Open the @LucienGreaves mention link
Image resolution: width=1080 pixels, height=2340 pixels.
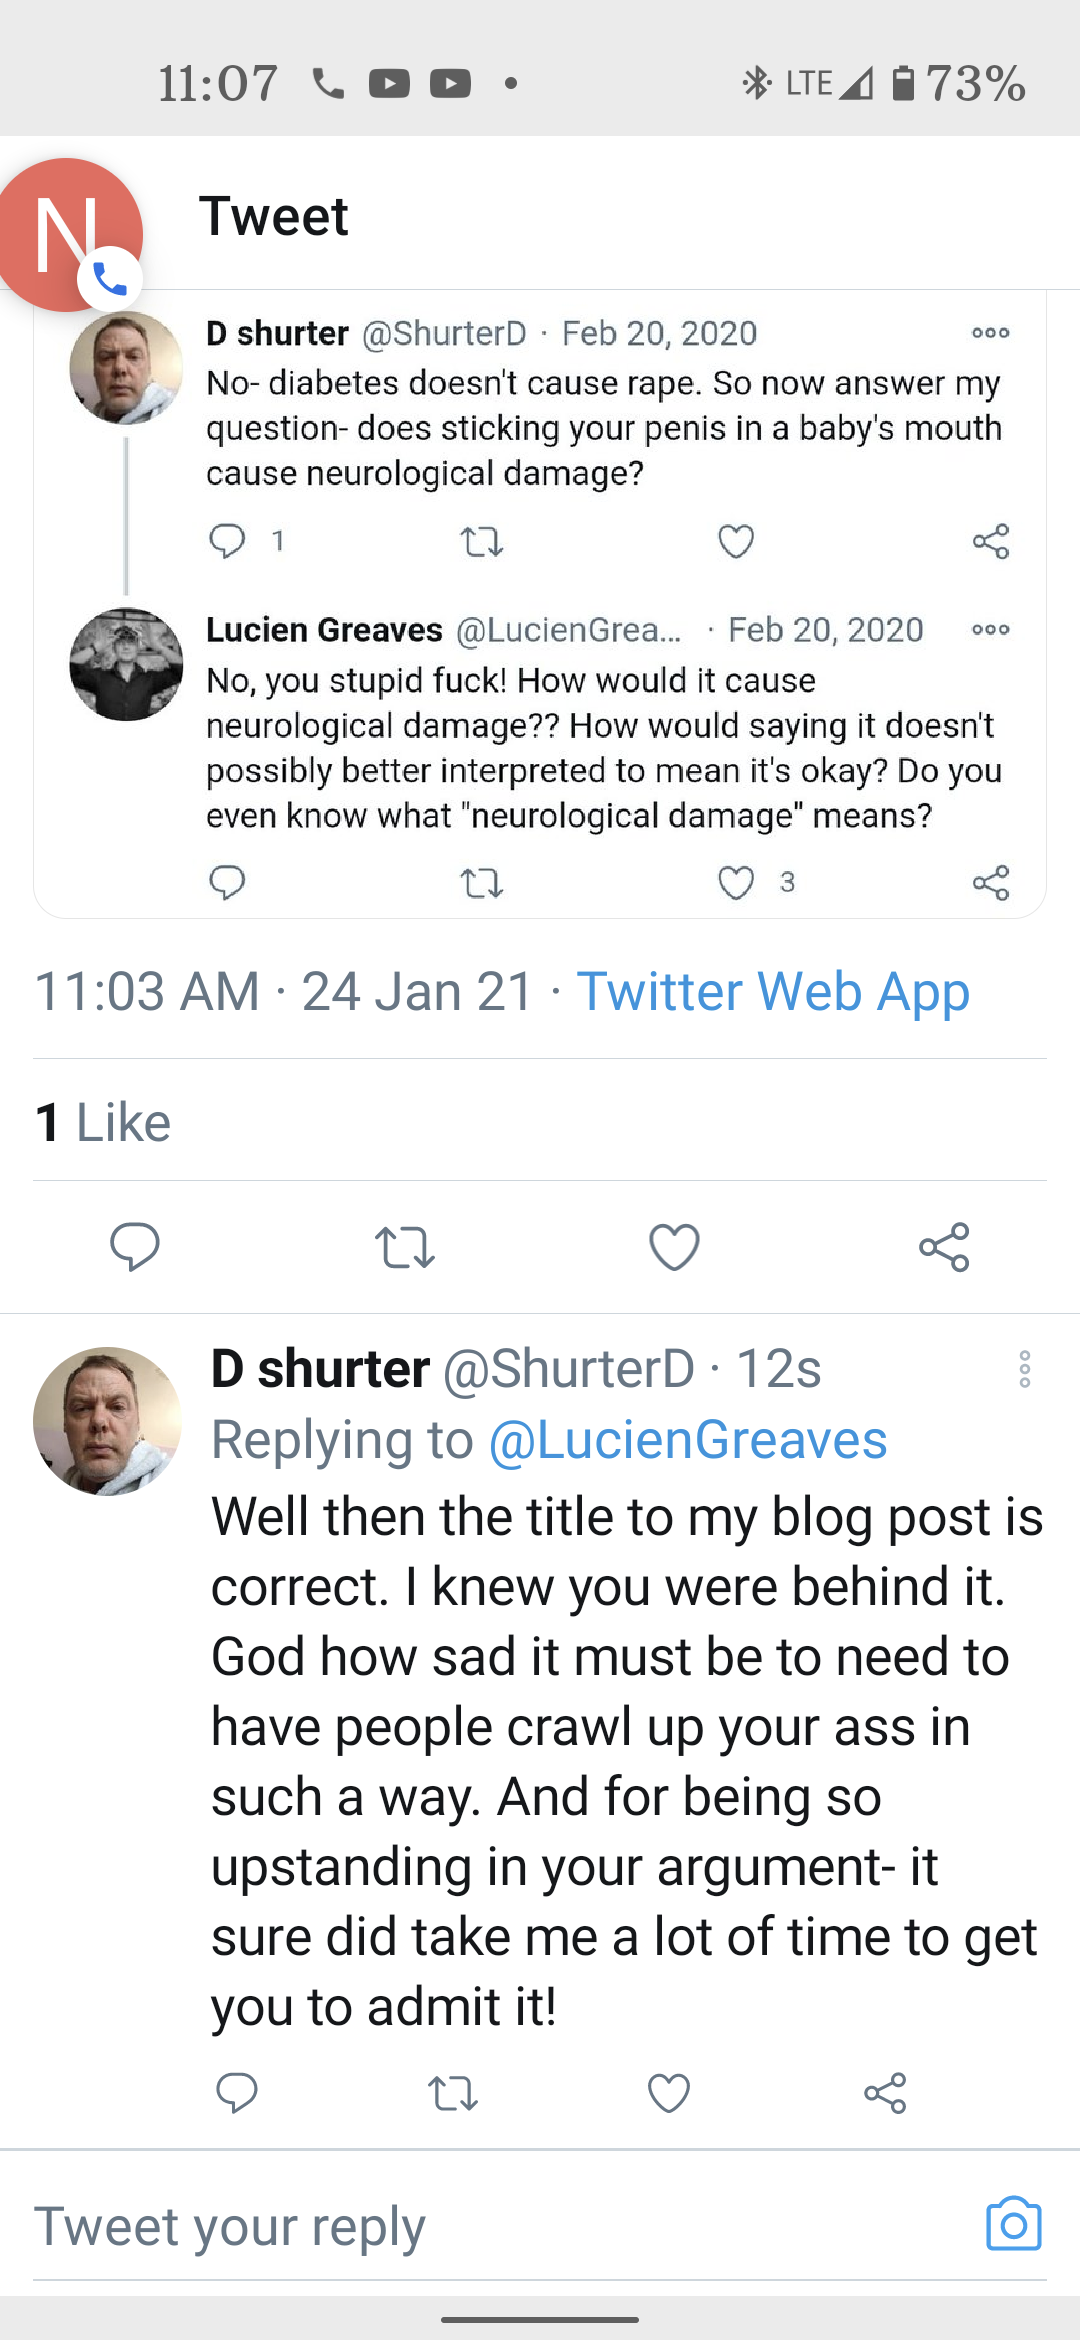pyautogui.click(x=688, y=1440)
